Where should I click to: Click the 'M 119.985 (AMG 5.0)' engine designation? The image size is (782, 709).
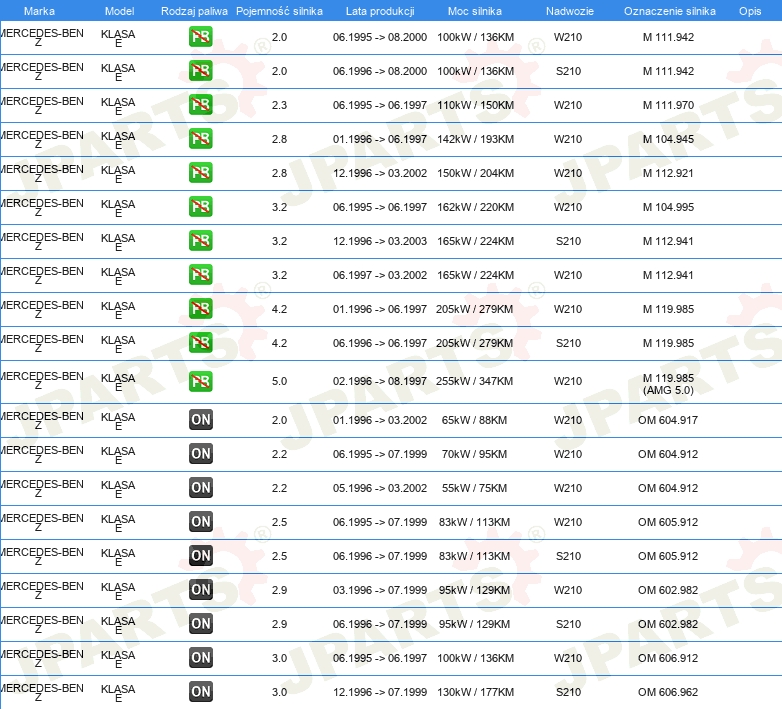668,385
